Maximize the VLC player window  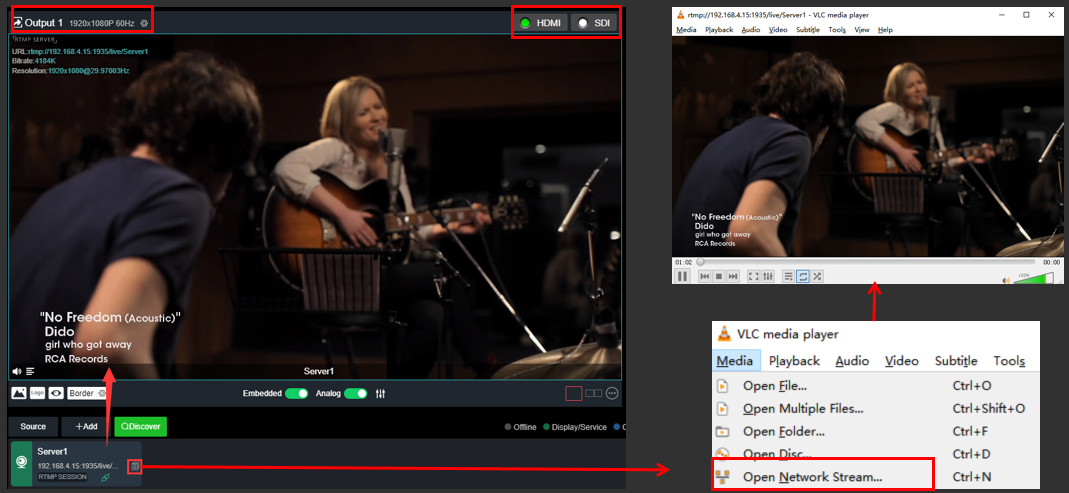pyautogui.click(x=1026, y=14)
